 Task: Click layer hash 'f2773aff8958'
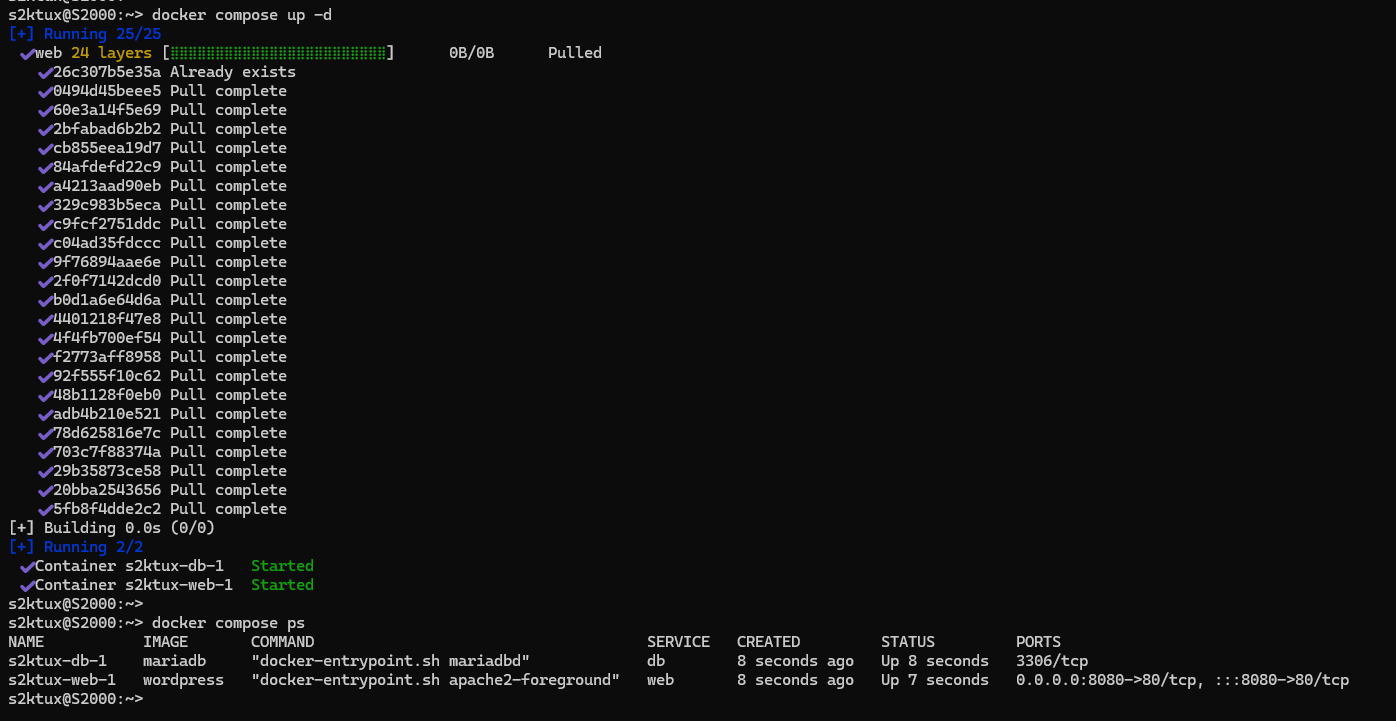107,357
